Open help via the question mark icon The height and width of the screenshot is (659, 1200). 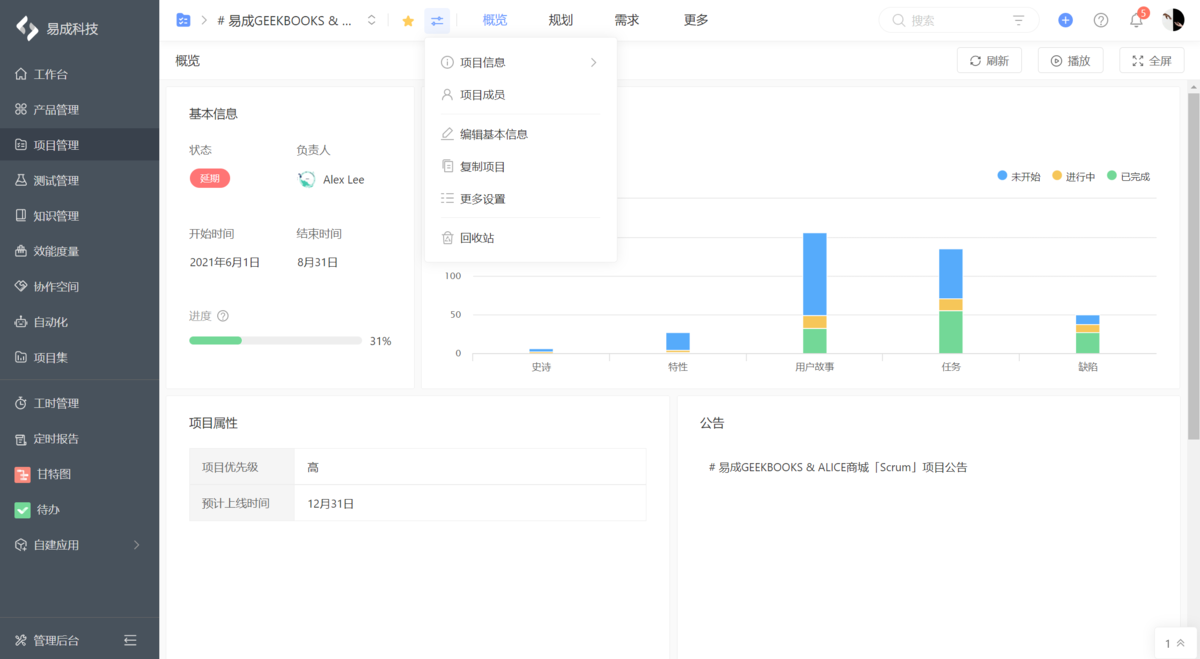(x=1100, y=19)
